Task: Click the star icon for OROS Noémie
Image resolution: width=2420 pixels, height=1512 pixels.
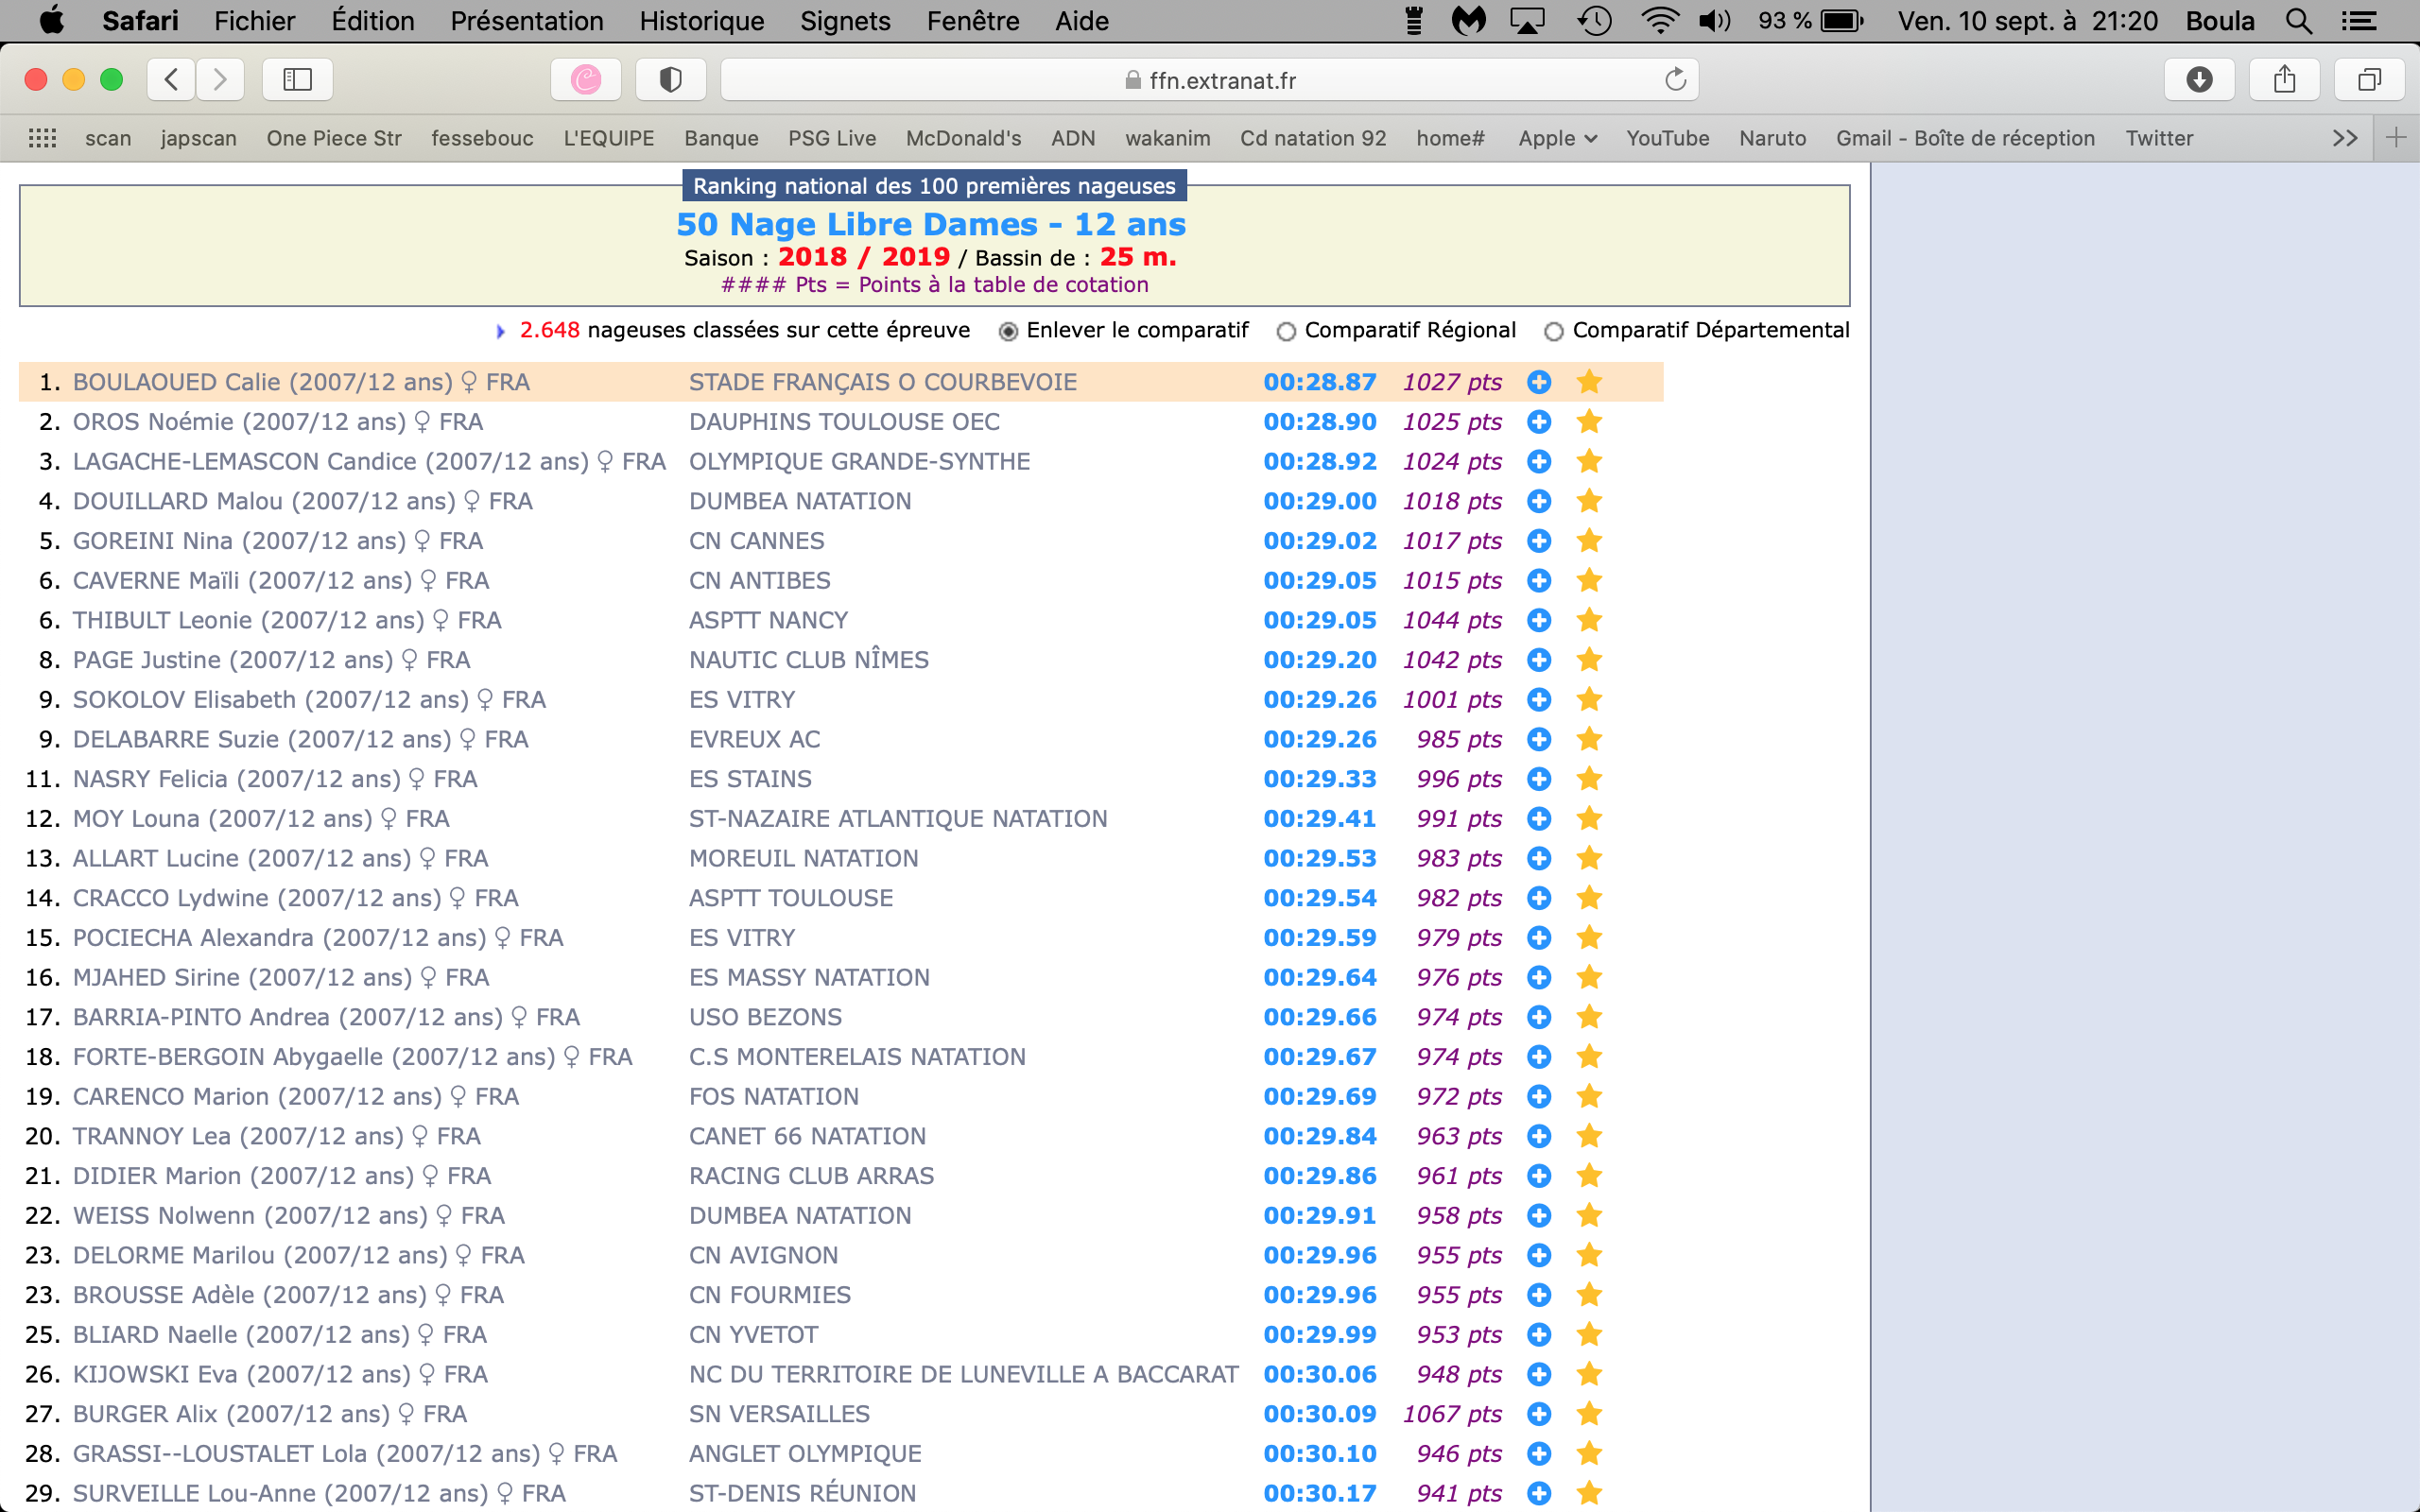Action: pos(1589,422)
